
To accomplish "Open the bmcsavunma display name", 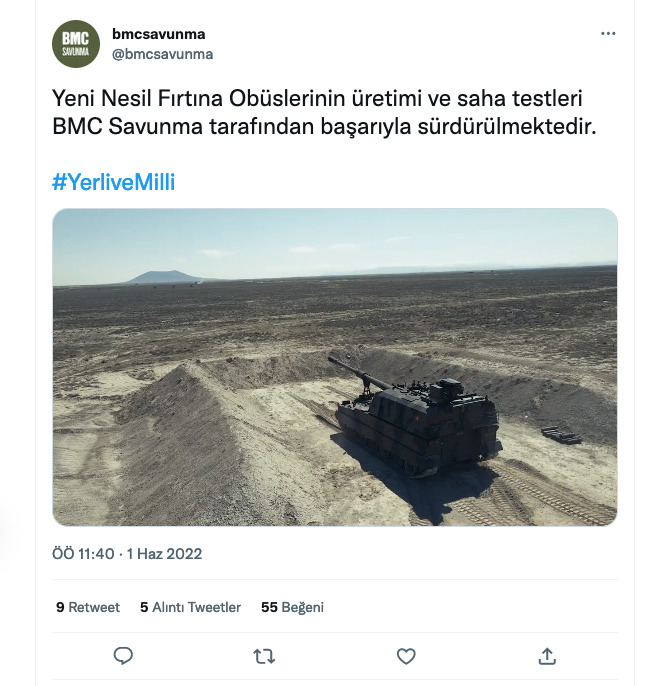I will click(x=158, y=34).
